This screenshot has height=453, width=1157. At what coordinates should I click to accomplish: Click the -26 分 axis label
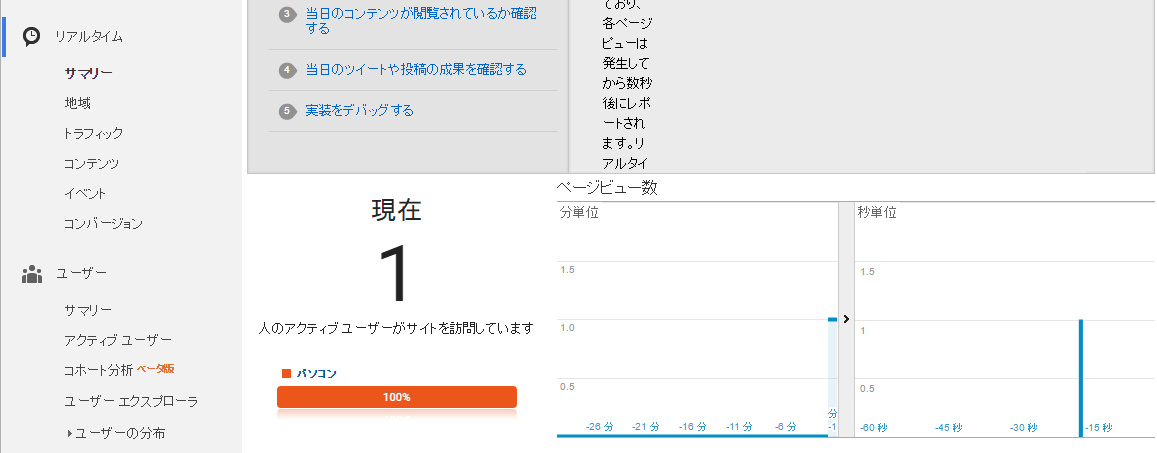click(599, 427)
